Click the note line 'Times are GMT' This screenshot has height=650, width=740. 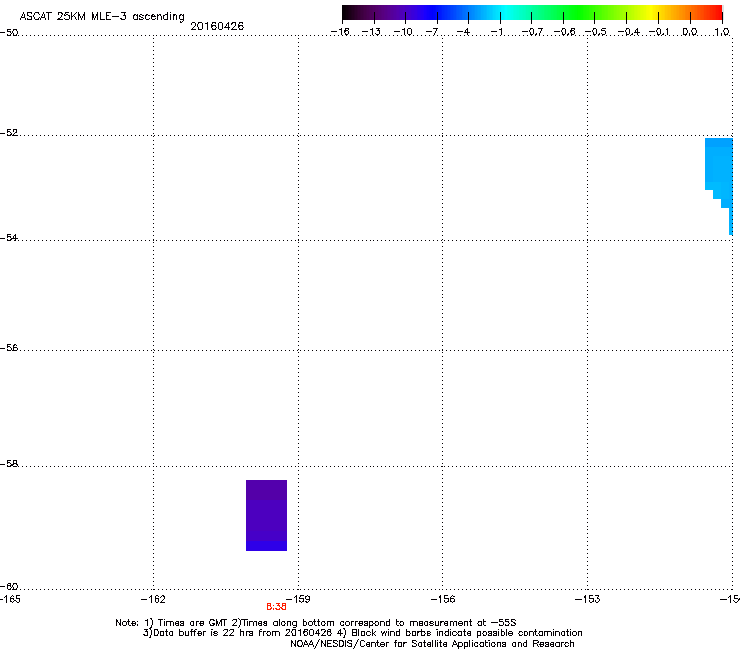click(x=316, y=623)
